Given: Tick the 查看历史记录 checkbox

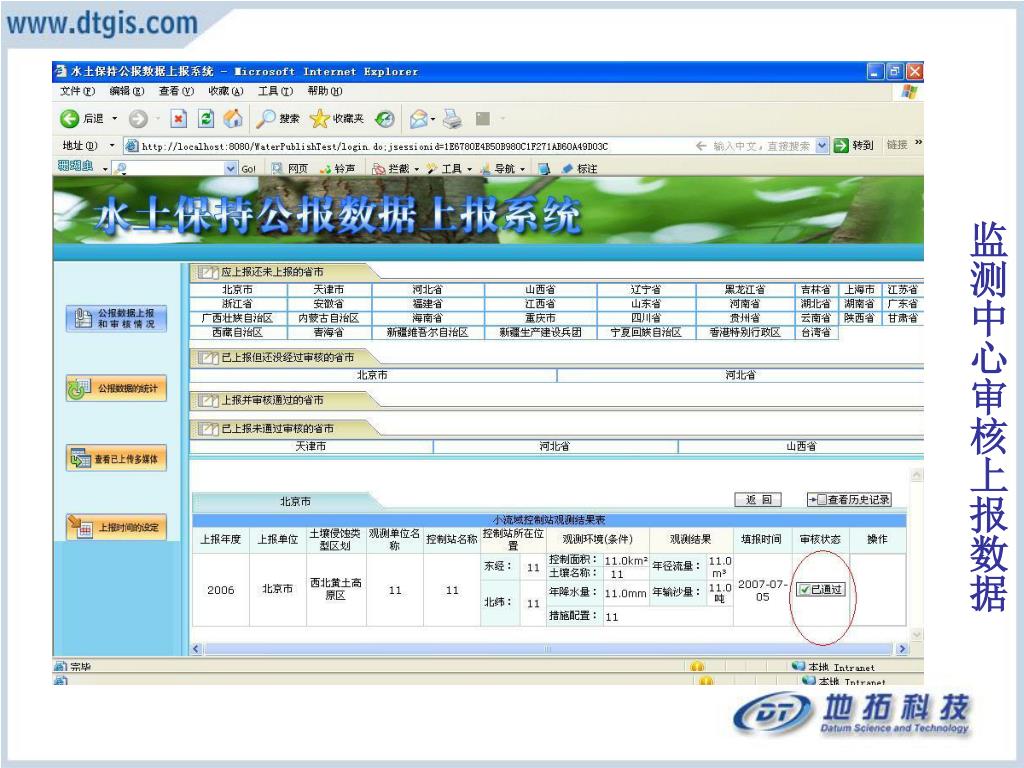Looking at the screenshot, I should [x=822, y=500].
